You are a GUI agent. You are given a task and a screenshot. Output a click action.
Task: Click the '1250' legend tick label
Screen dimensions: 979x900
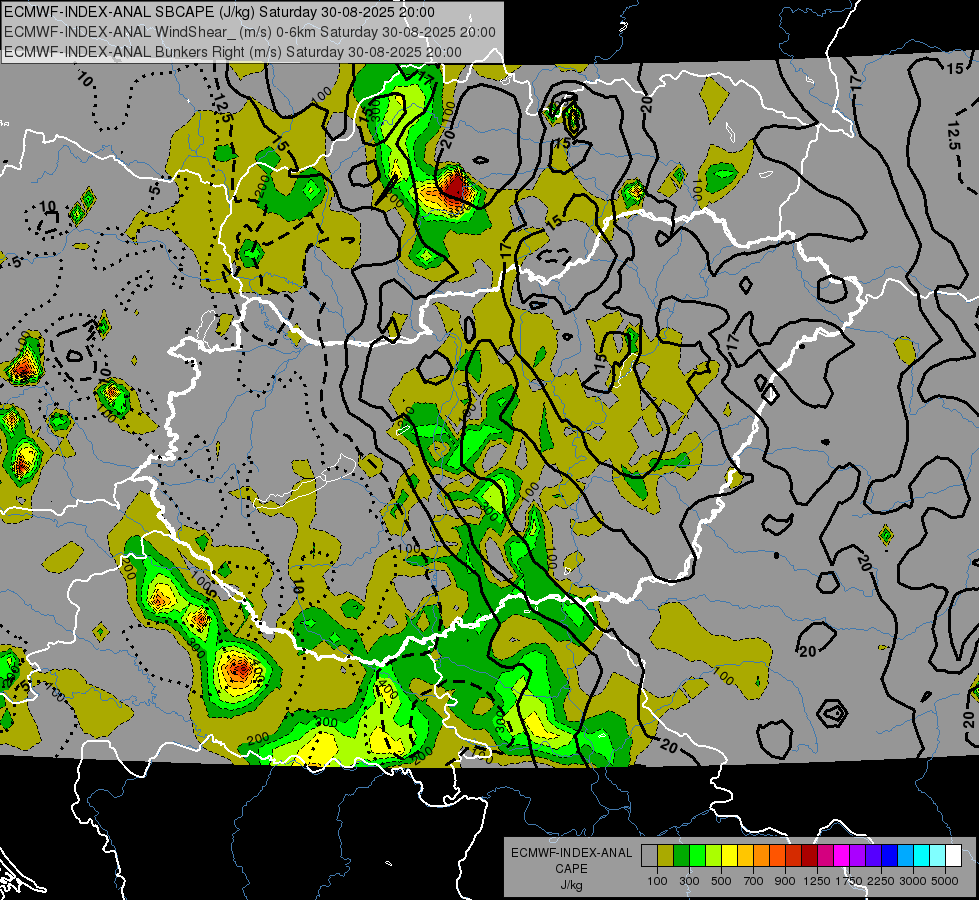click(817, 881)
